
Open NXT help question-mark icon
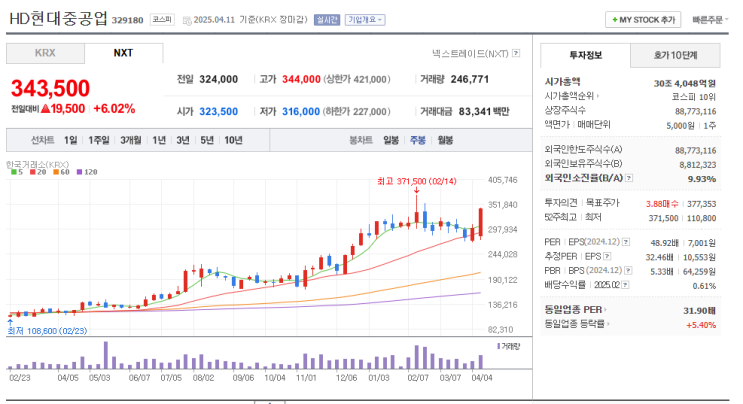(x=516, y=54)
